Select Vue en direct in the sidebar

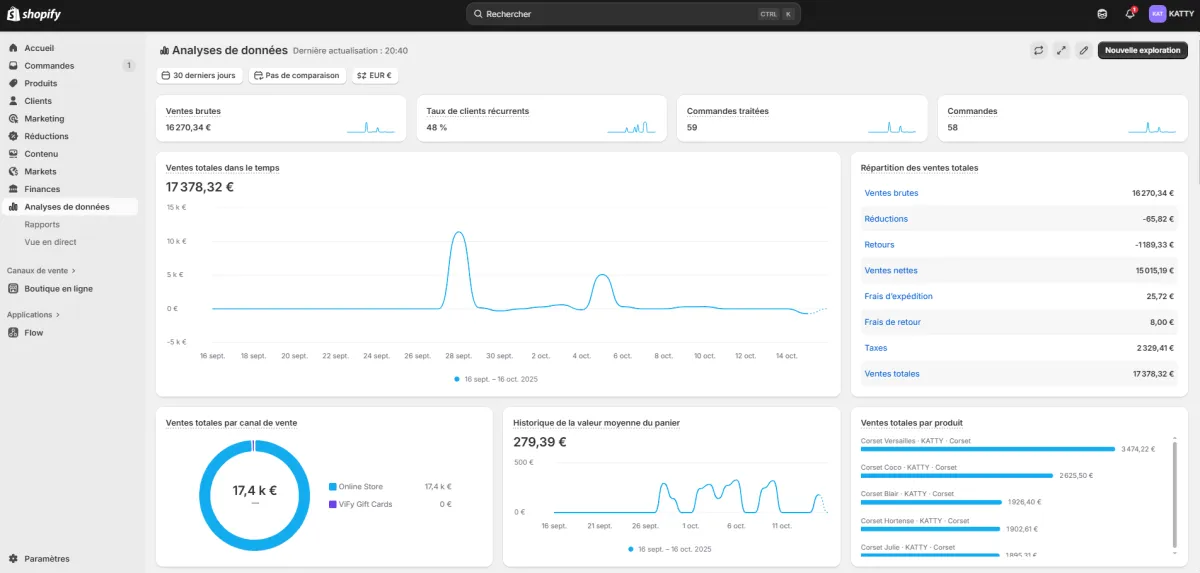(50, 242)
